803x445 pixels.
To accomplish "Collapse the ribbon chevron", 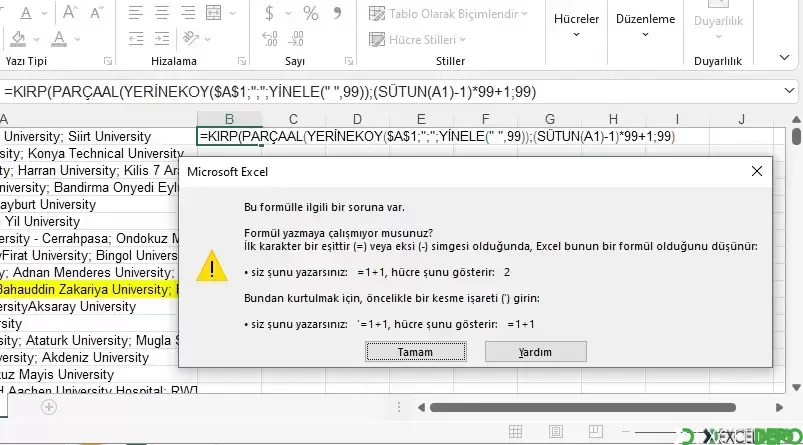I will tap(784, 57).
